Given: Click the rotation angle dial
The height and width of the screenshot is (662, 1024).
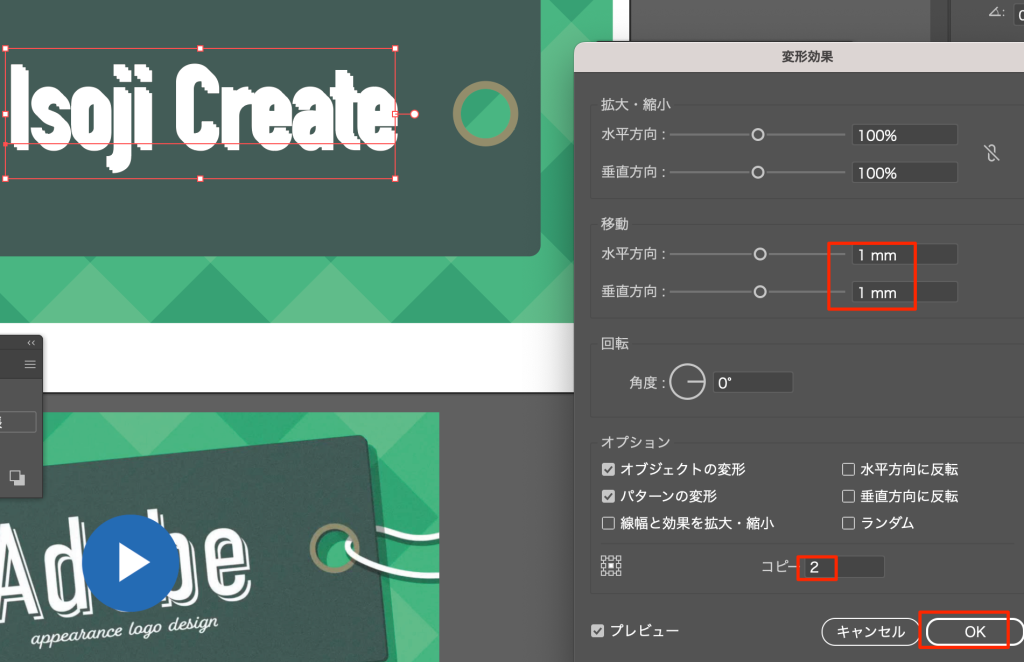Looking at the screenshot, I should 688,382.
